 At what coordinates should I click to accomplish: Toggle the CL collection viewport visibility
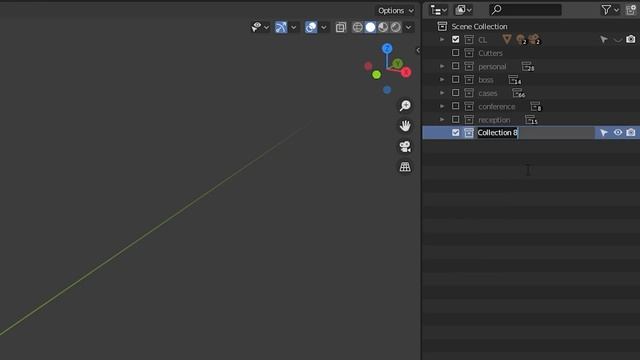point(618,40)
